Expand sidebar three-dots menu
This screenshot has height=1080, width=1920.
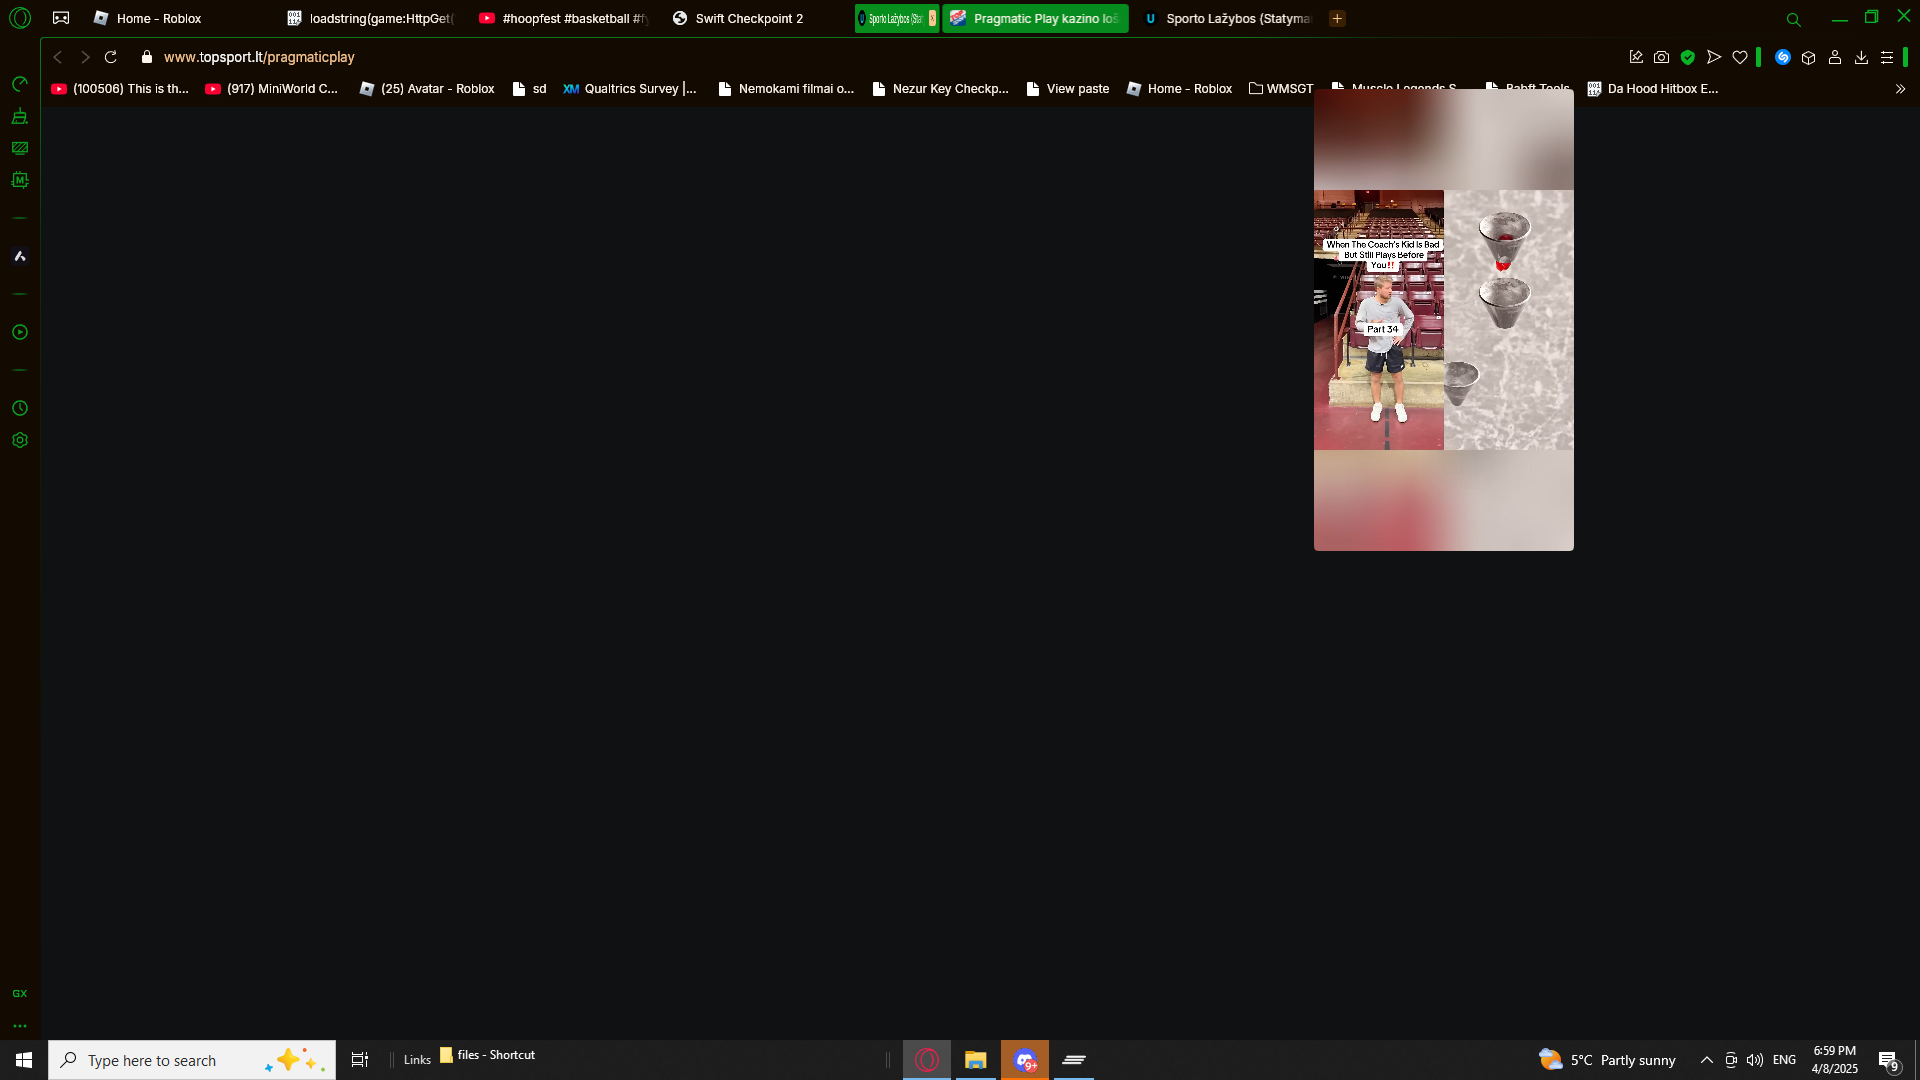pos(19,1026)
